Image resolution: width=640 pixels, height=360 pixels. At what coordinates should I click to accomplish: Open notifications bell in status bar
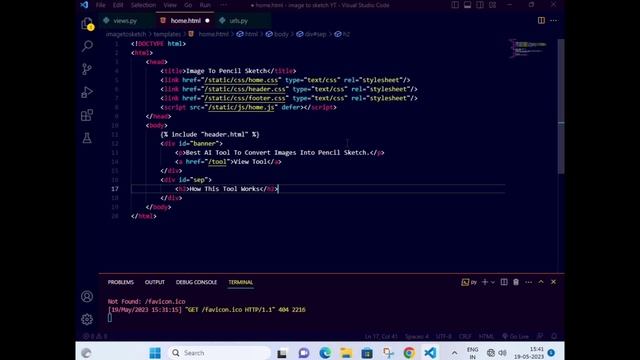554,336
